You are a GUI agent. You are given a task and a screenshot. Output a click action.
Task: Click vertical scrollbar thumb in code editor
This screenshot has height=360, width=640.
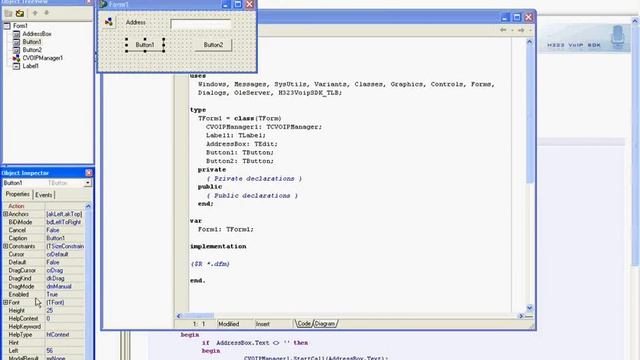point(529,115)
